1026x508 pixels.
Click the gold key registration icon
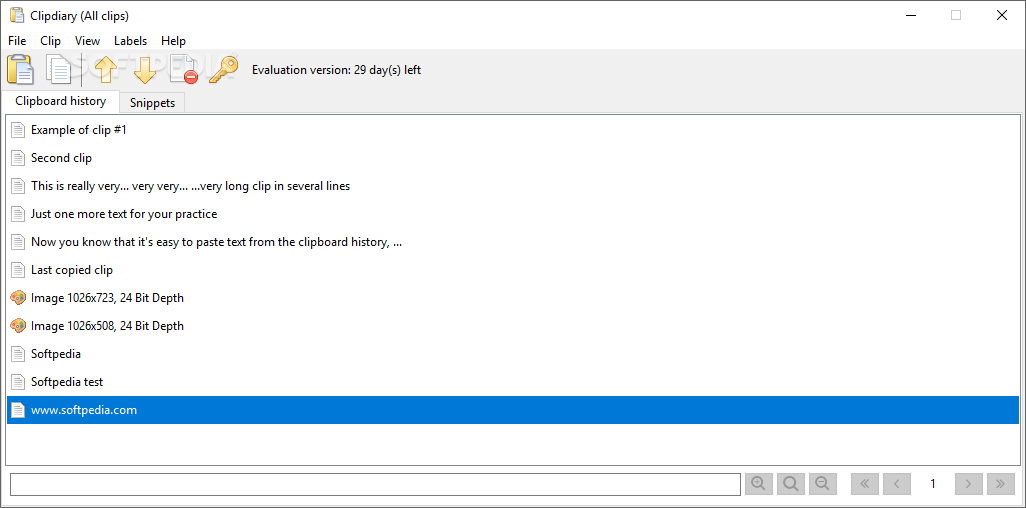pyautogui.click(x=223, y=69)
